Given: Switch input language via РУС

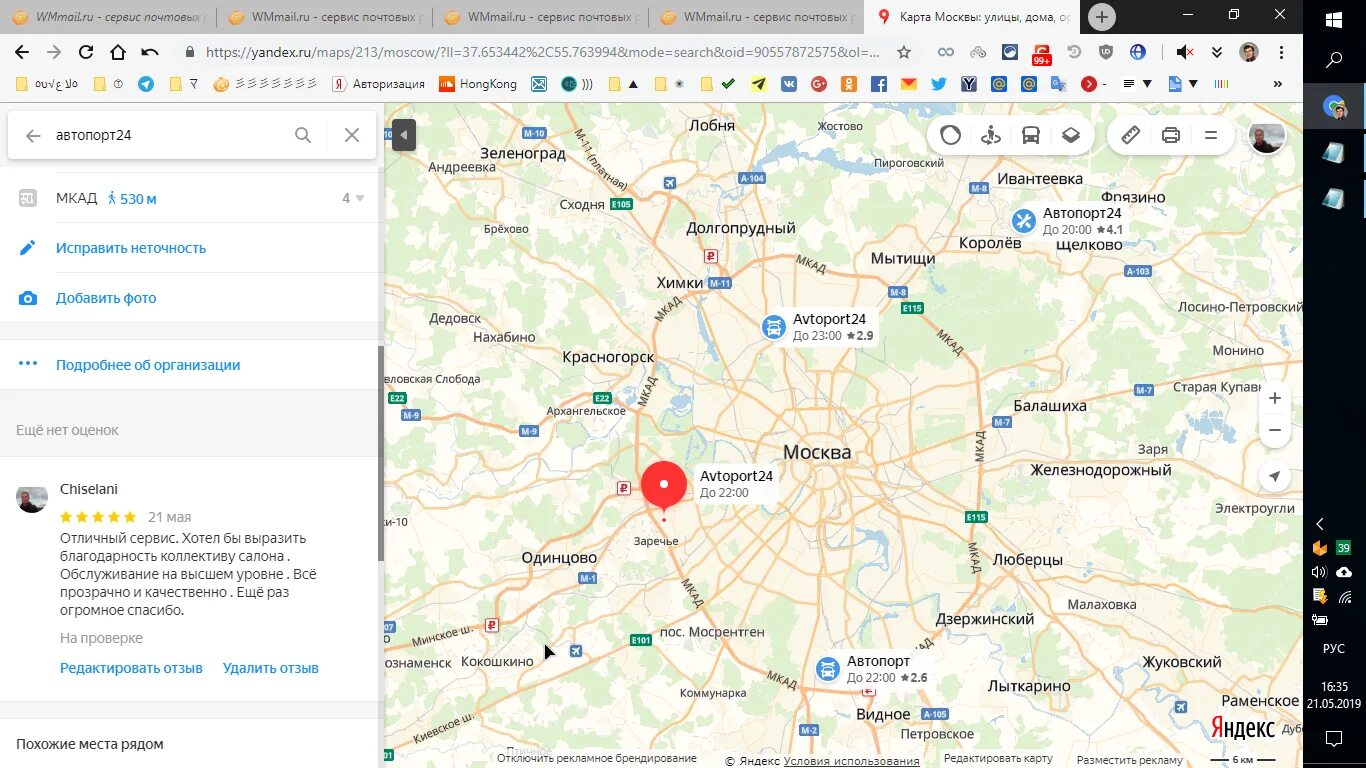Looking at the screenshot, I should [1334, 648].
